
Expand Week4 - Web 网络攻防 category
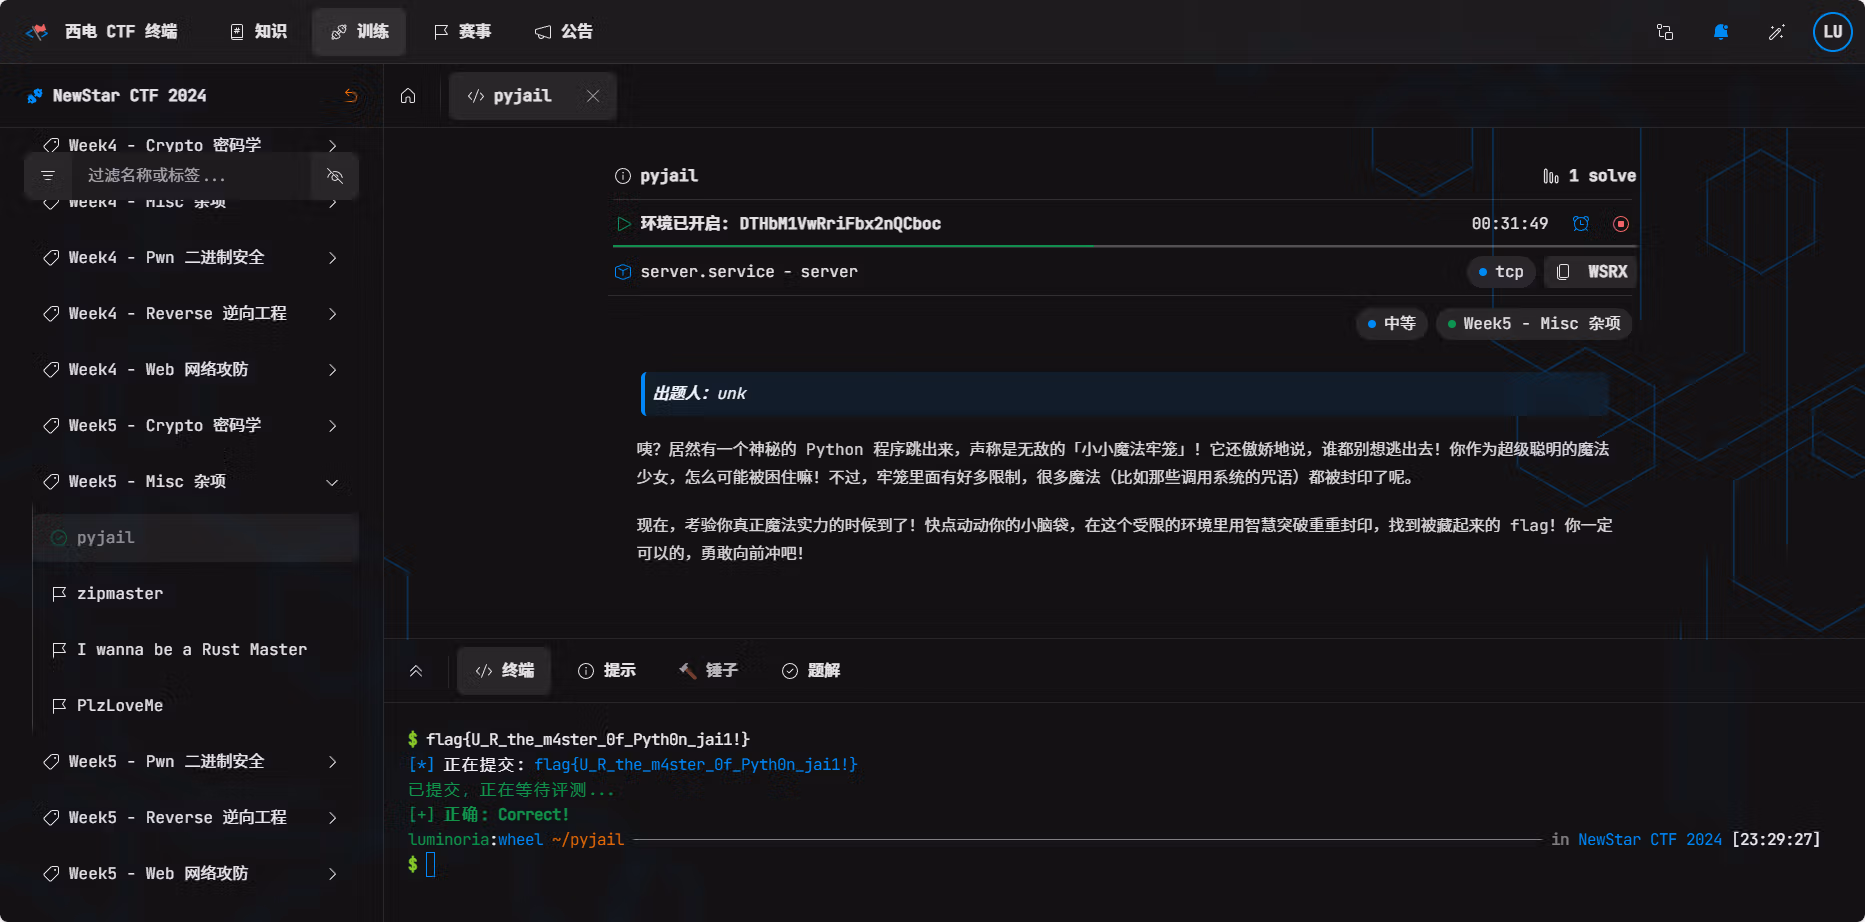191,370
